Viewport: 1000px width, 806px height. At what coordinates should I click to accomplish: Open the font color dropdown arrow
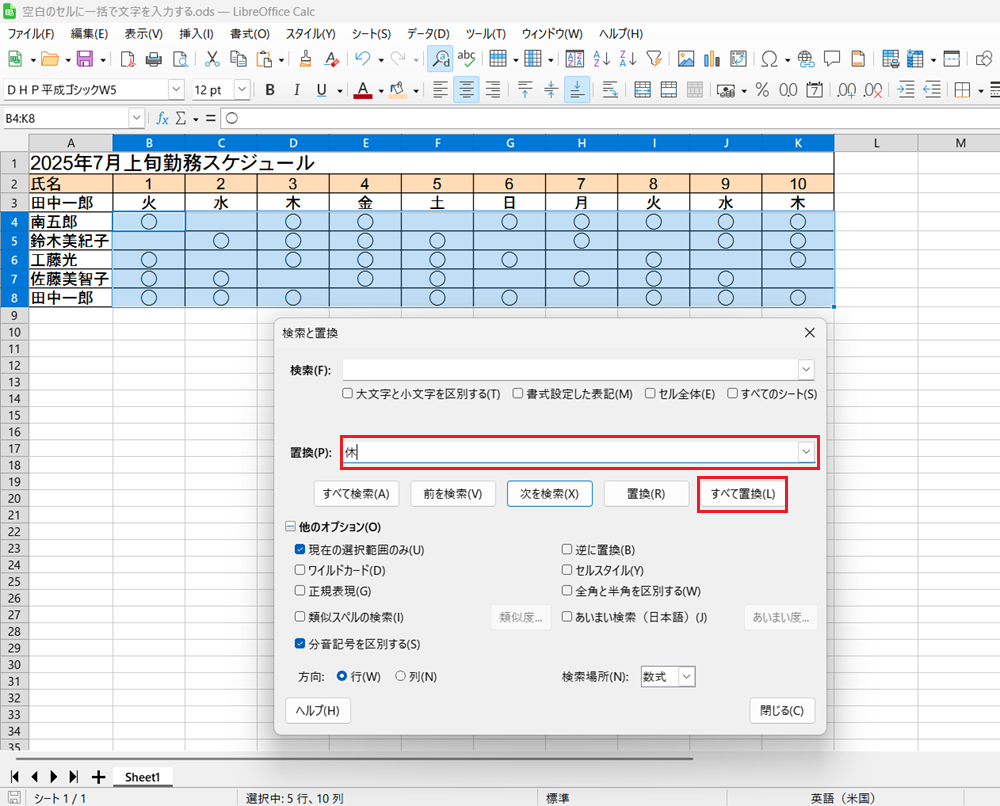(x=381, y=91)
